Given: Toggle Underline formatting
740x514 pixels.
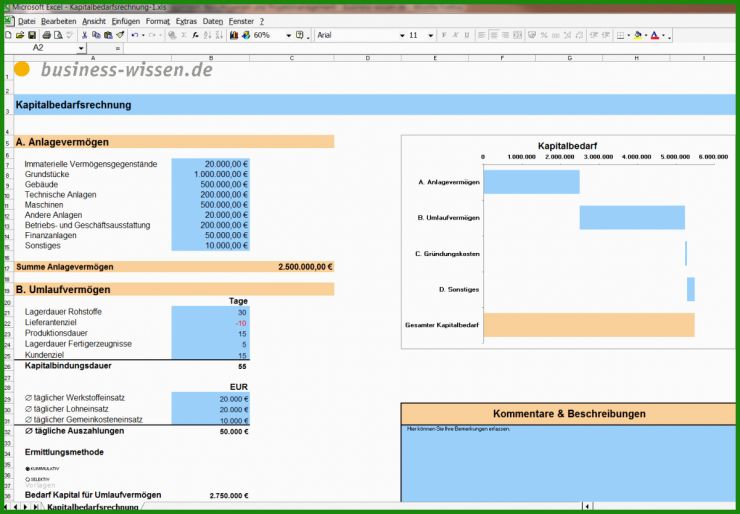Looking at the screenshot, I should [467, 35].
